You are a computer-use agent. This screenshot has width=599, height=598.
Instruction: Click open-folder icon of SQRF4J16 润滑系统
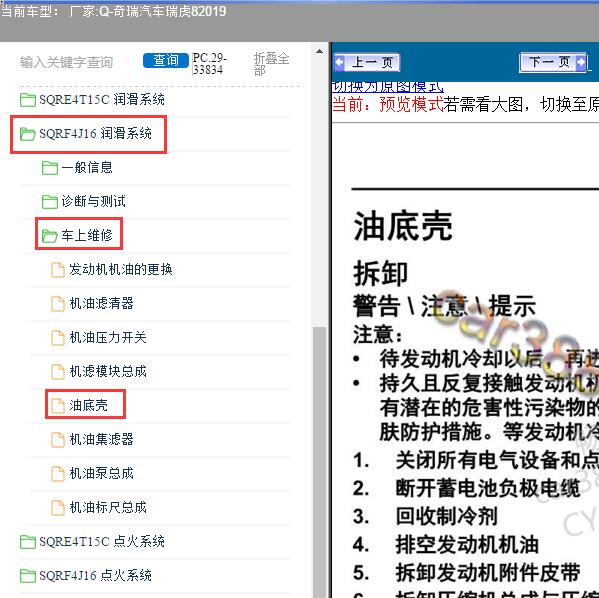(x=28, y=134)
